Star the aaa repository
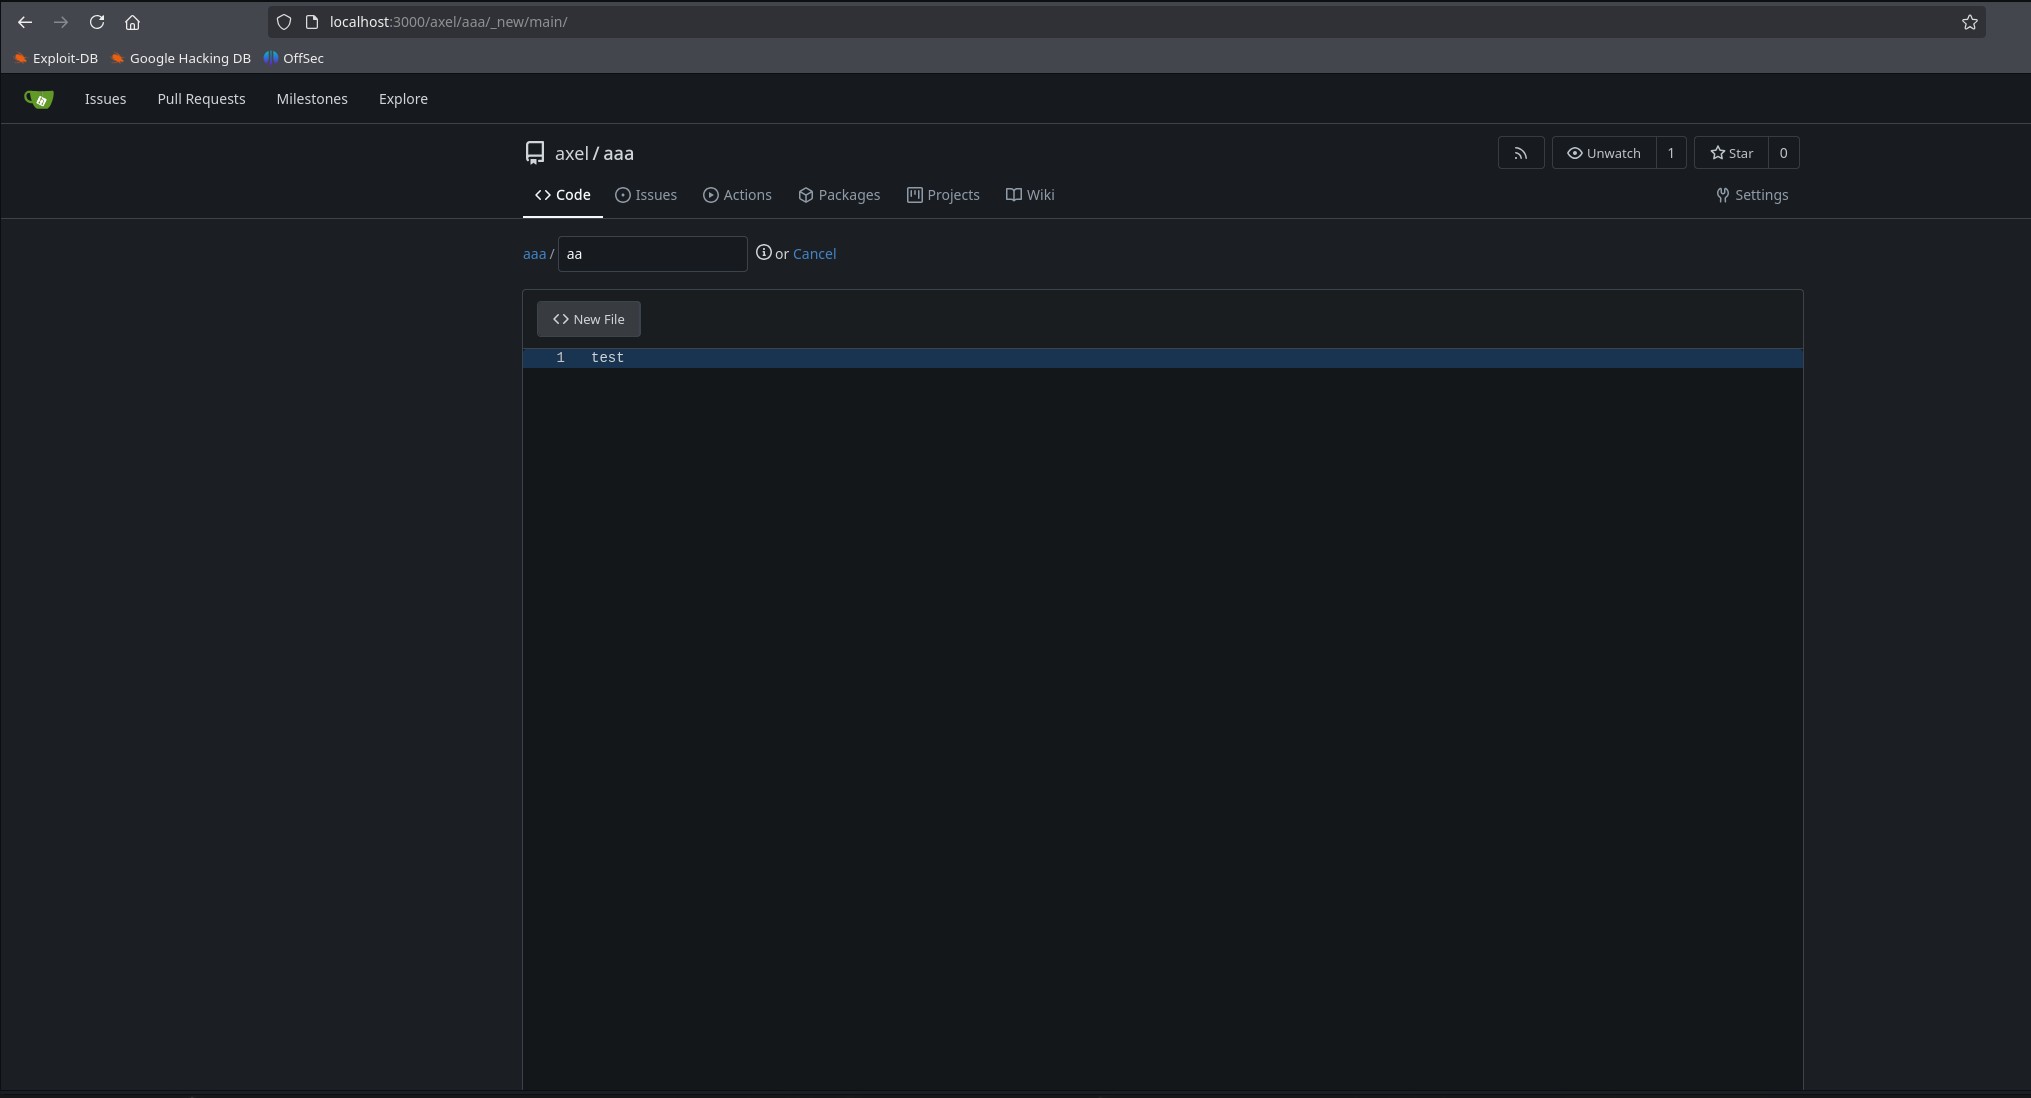Screen dimensions: 2031x1098 (x=1731, y=153)
